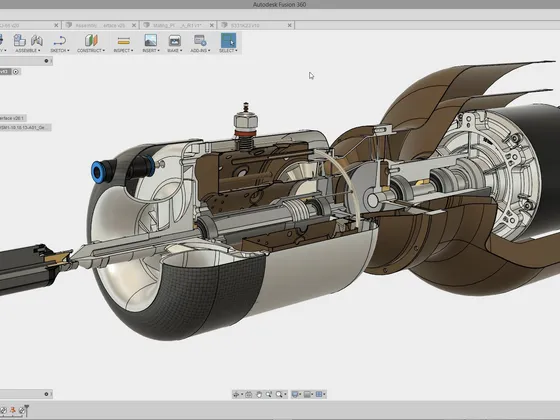This screenshot has height=420, width=560.
Task: Open the INSERT dropdown menu
Action: pyautogui.click(x=151, y=51)
